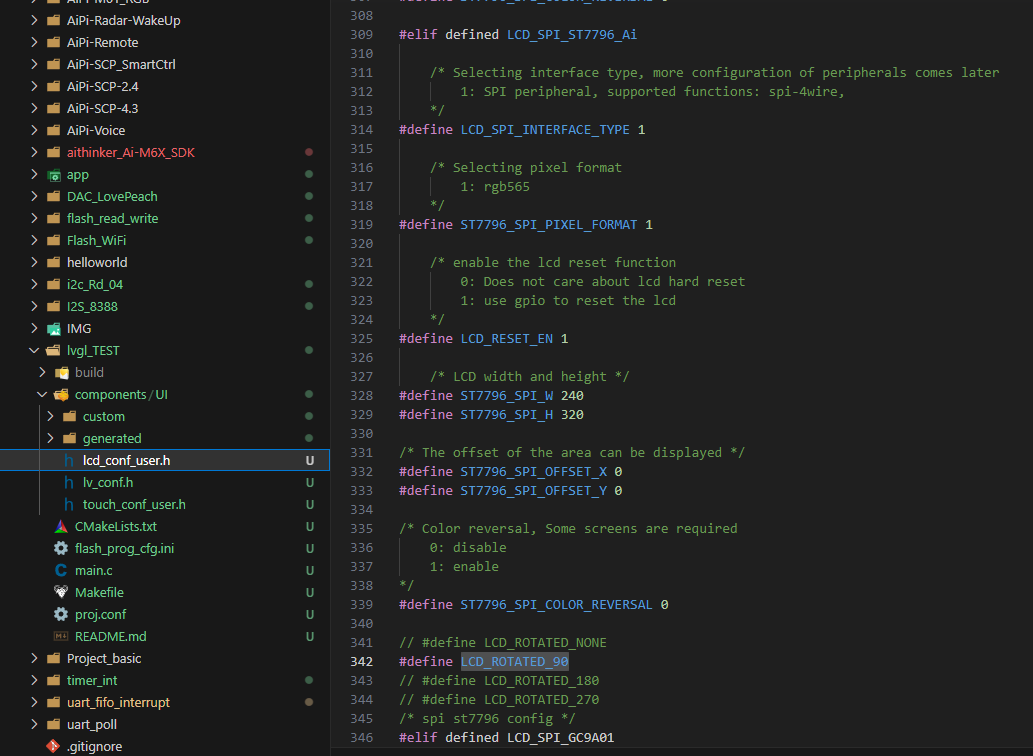1033x756 pixels.
Task: Collapse the lvgl_TEST folder
Action: click(34, 350)
